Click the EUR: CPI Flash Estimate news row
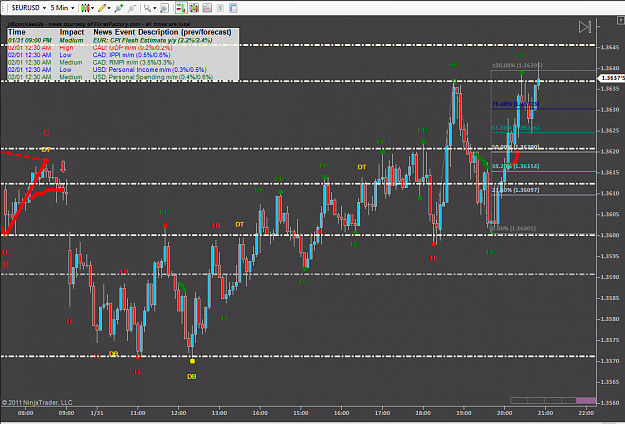Image resolution: width=625 pixels, height=424 pixels. [123, 40]
